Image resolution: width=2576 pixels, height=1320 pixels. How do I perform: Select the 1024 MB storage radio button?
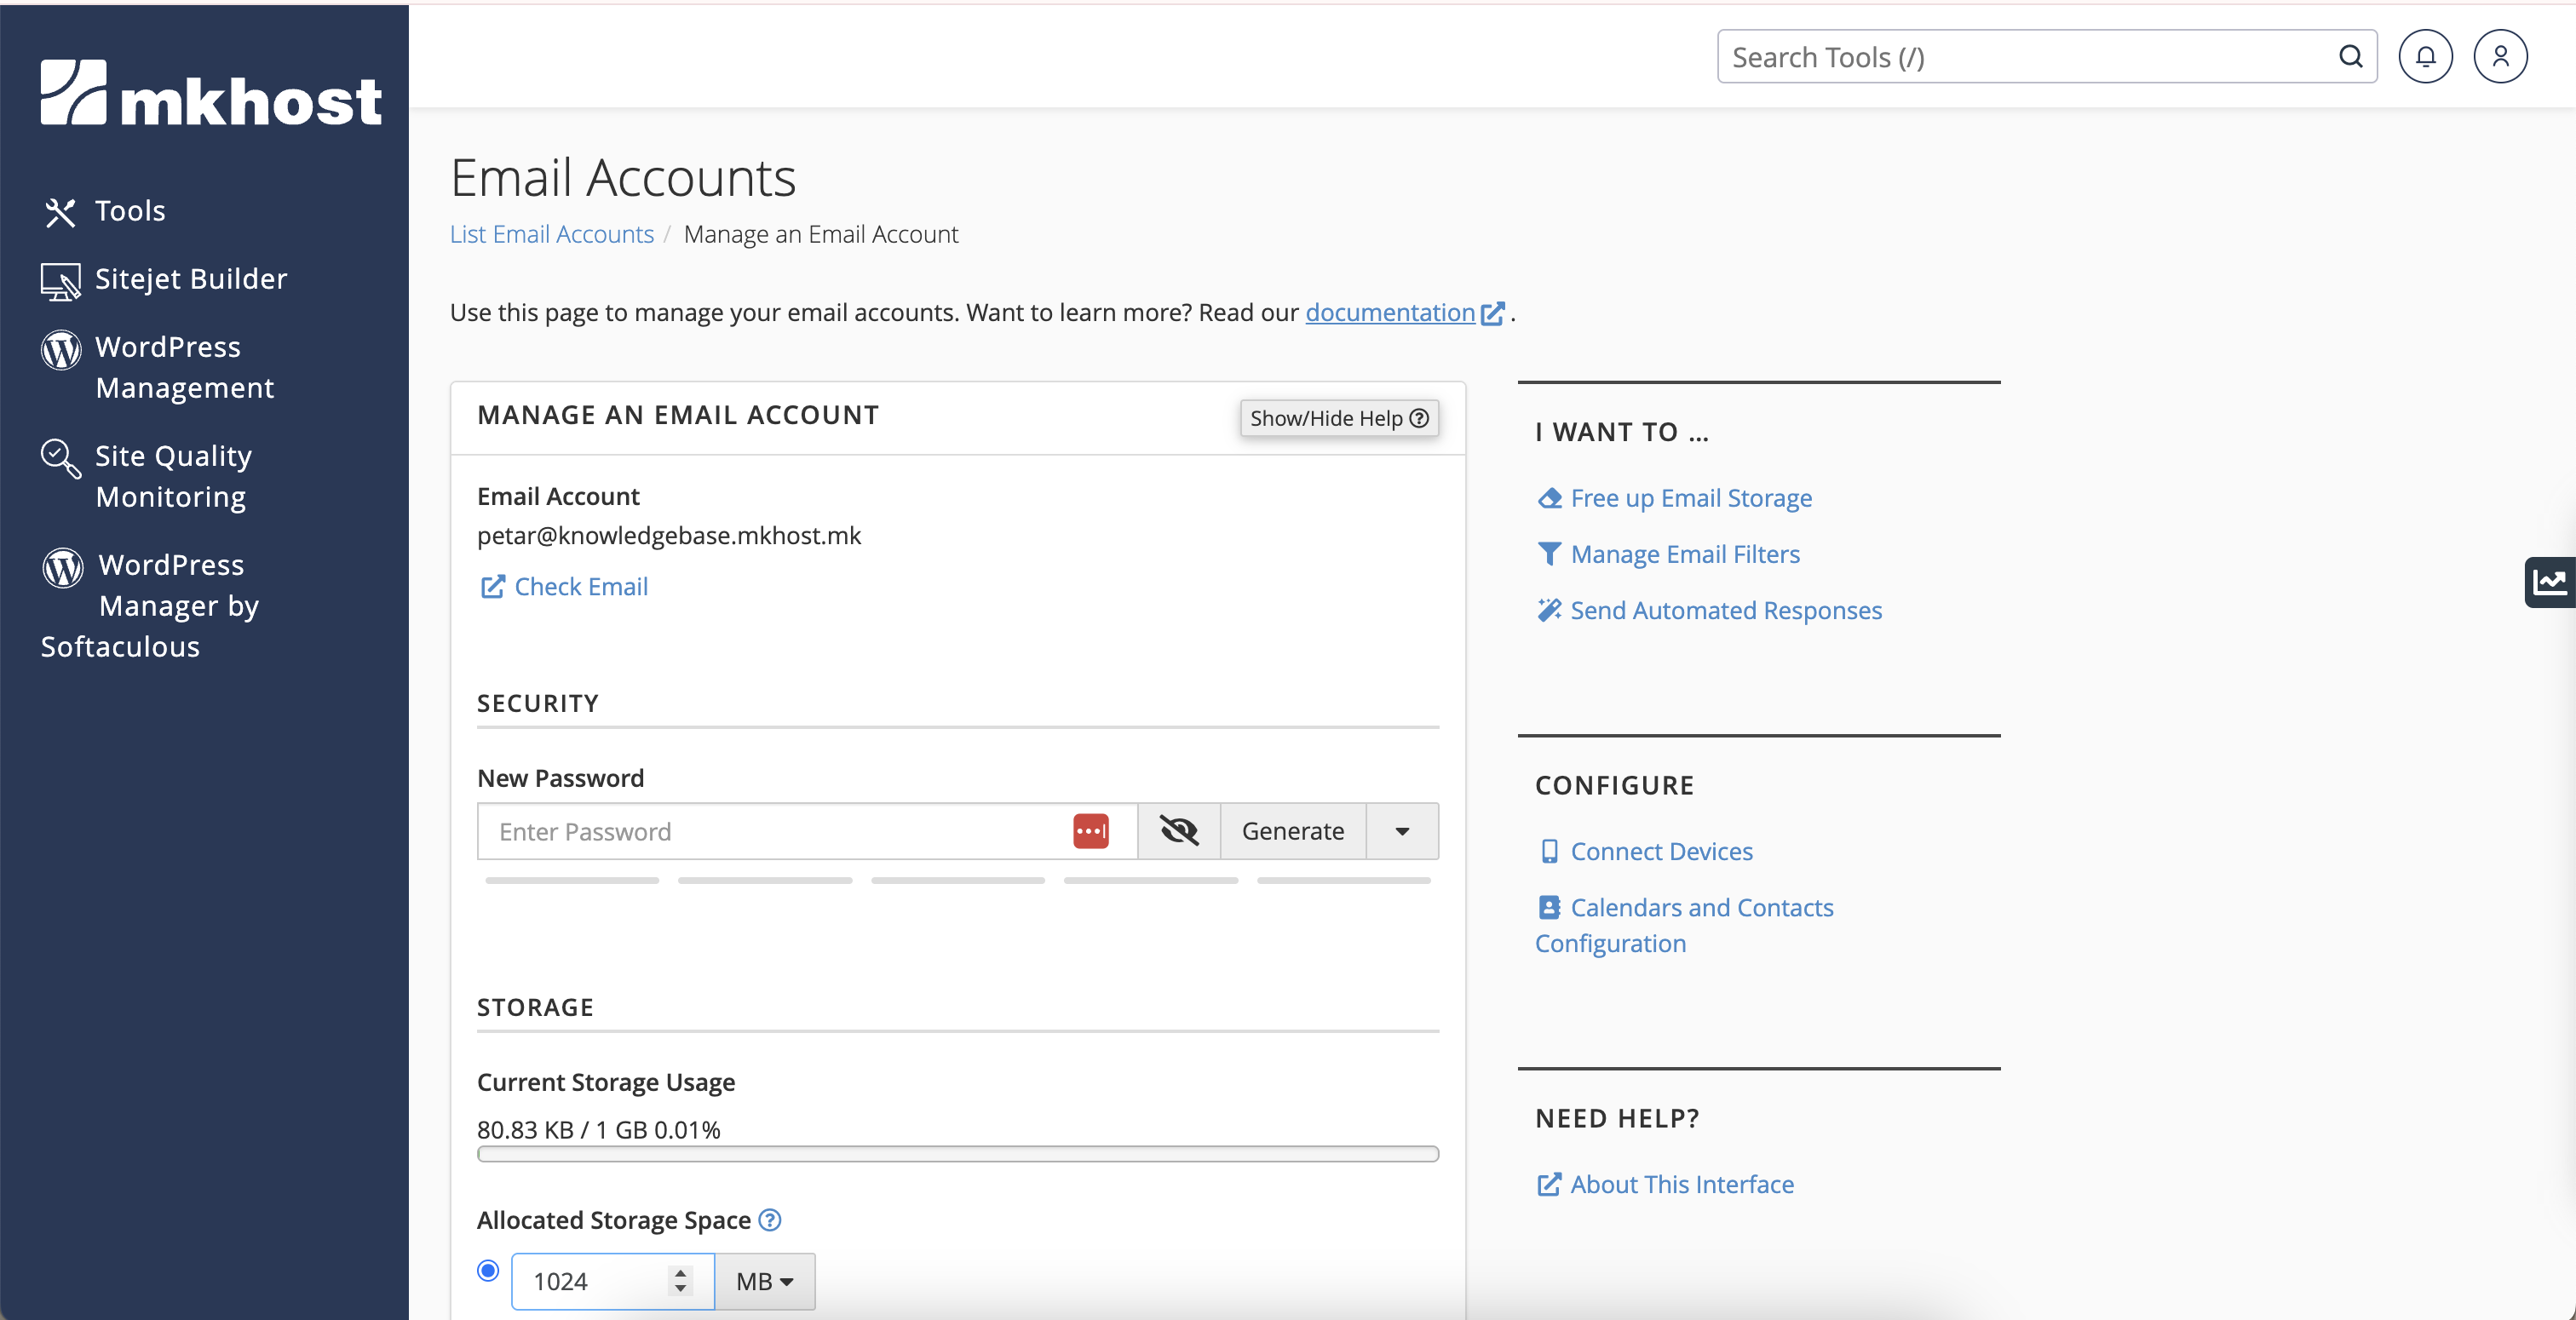[x=488, y=1270]
